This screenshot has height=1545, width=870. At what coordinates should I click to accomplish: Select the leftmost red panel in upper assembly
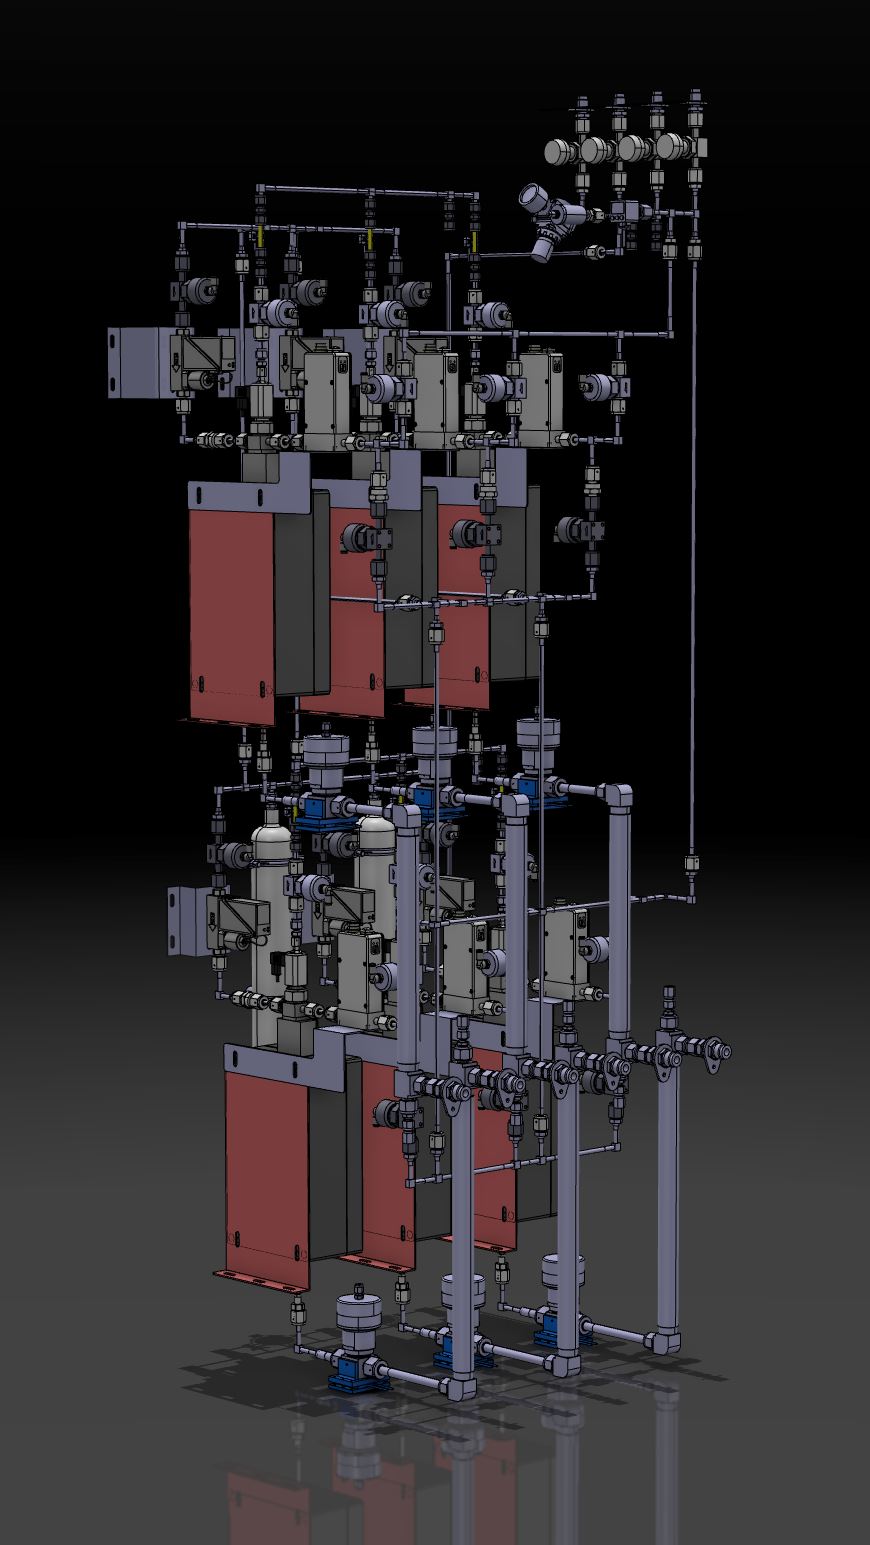231,615
